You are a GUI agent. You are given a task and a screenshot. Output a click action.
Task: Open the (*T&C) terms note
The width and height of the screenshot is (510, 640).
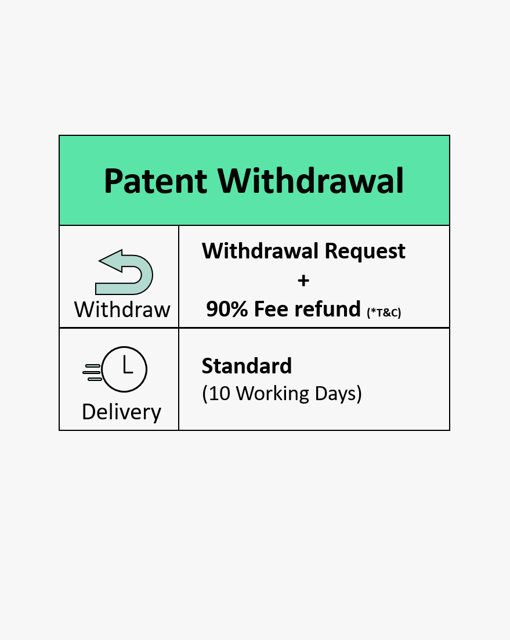tap(384, 313)
